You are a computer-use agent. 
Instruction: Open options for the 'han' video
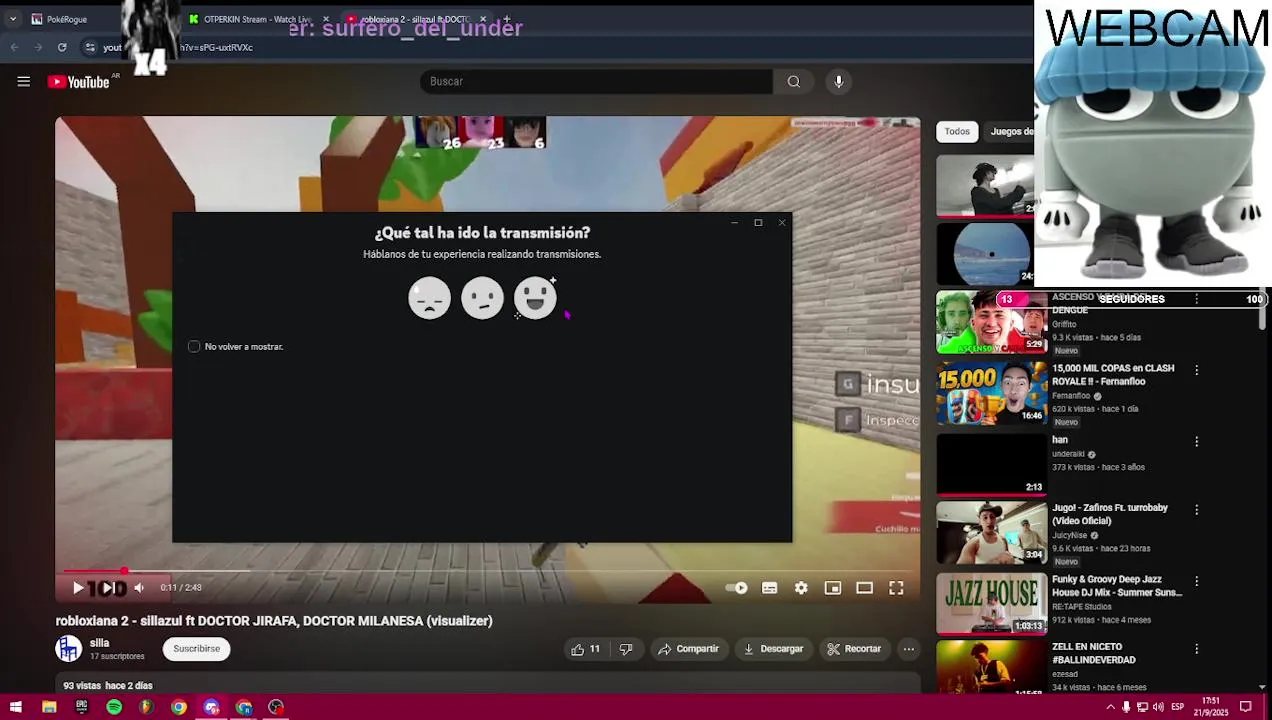(1196, 441)
